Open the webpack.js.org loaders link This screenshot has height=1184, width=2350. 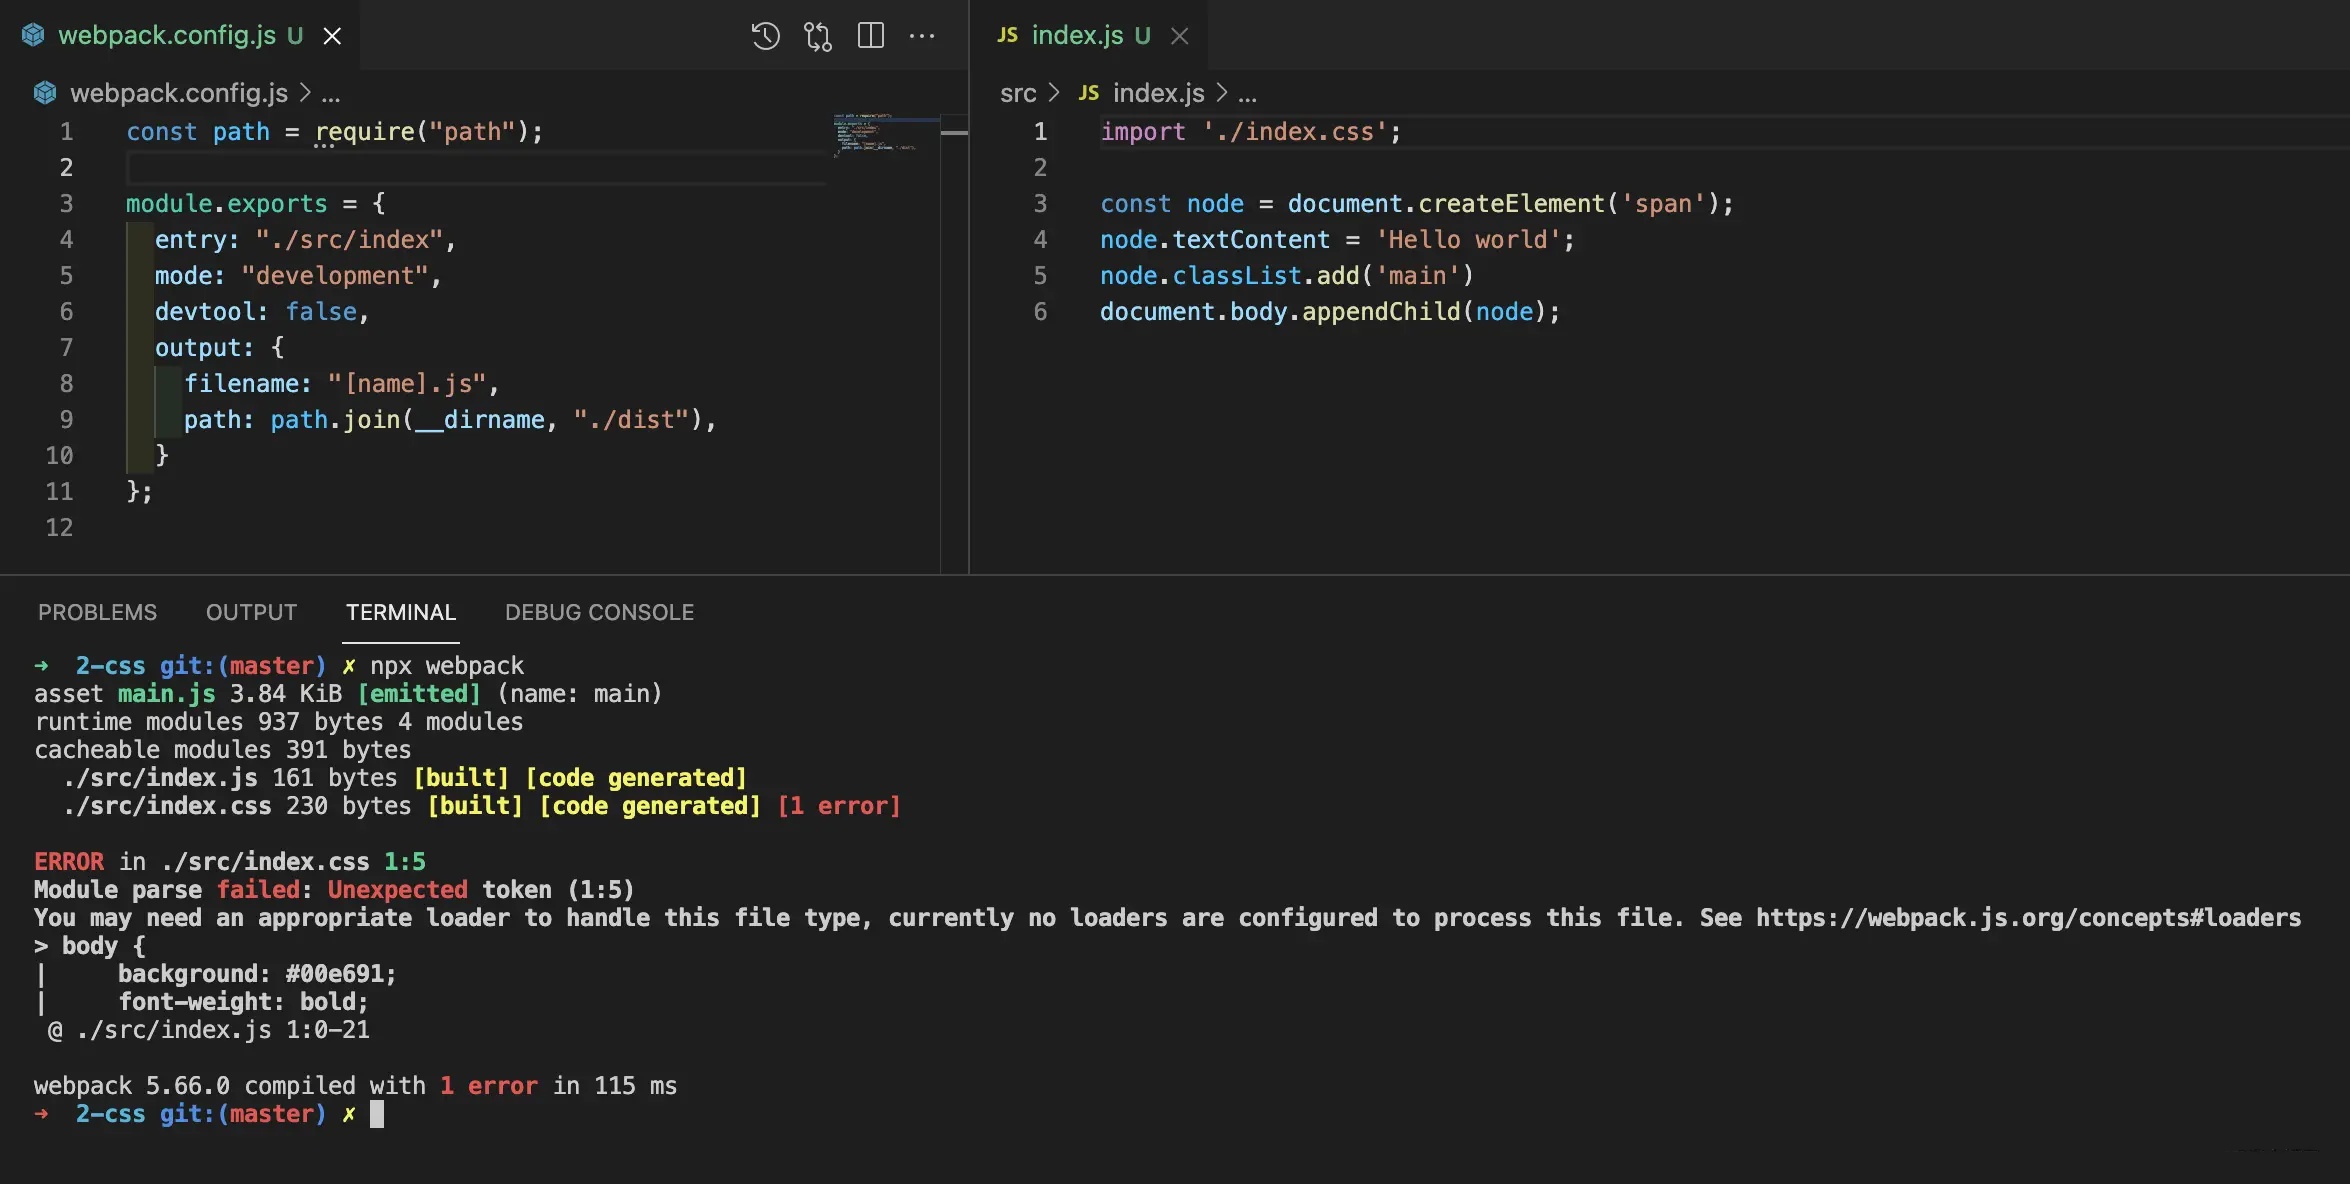pyautogui.click(x=2028, y=918)
